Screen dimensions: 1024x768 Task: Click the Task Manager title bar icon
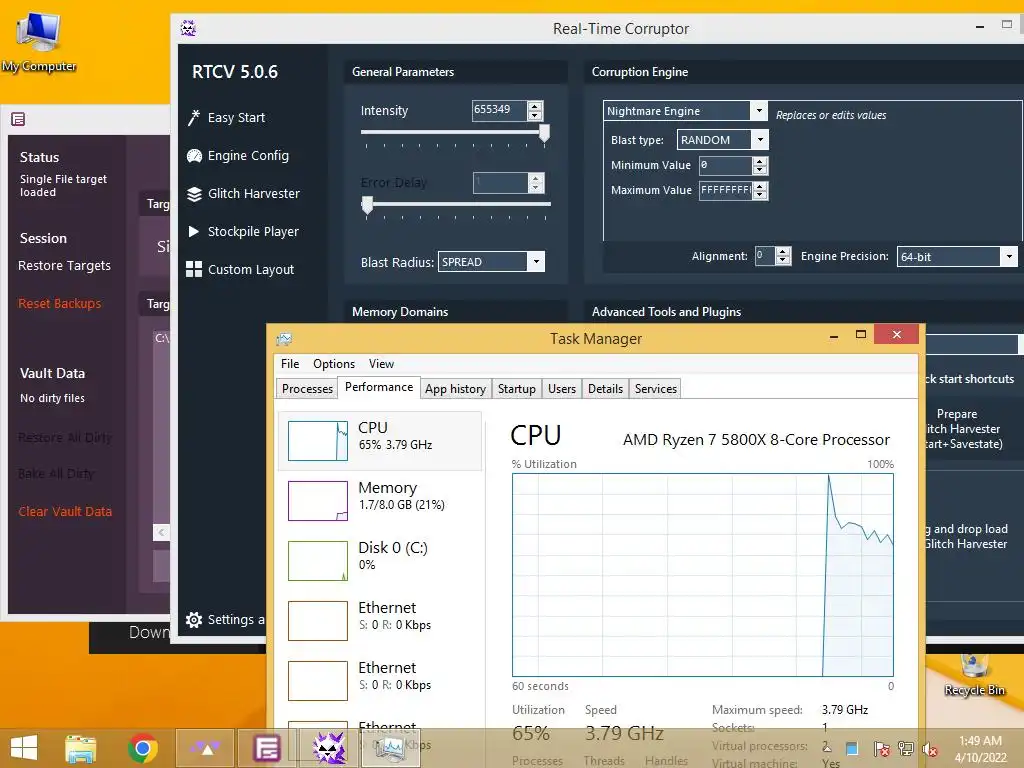point(284,339)
